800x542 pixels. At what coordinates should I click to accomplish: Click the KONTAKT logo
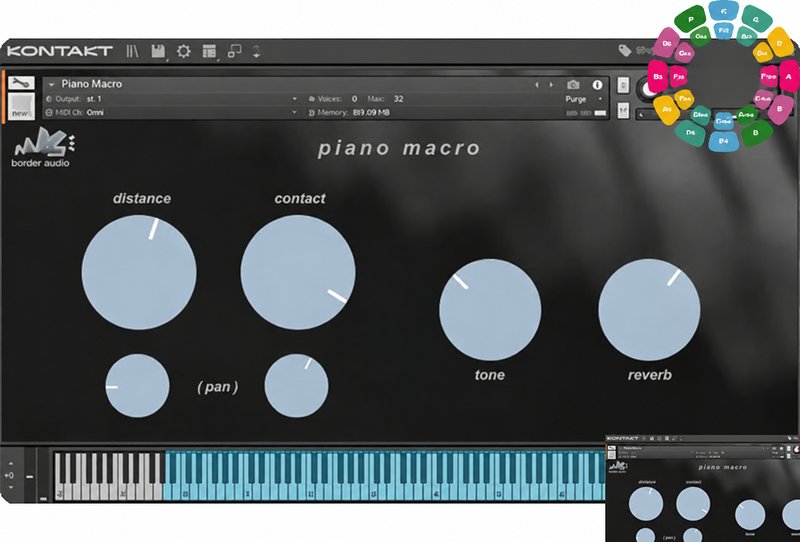pos(60,51)
